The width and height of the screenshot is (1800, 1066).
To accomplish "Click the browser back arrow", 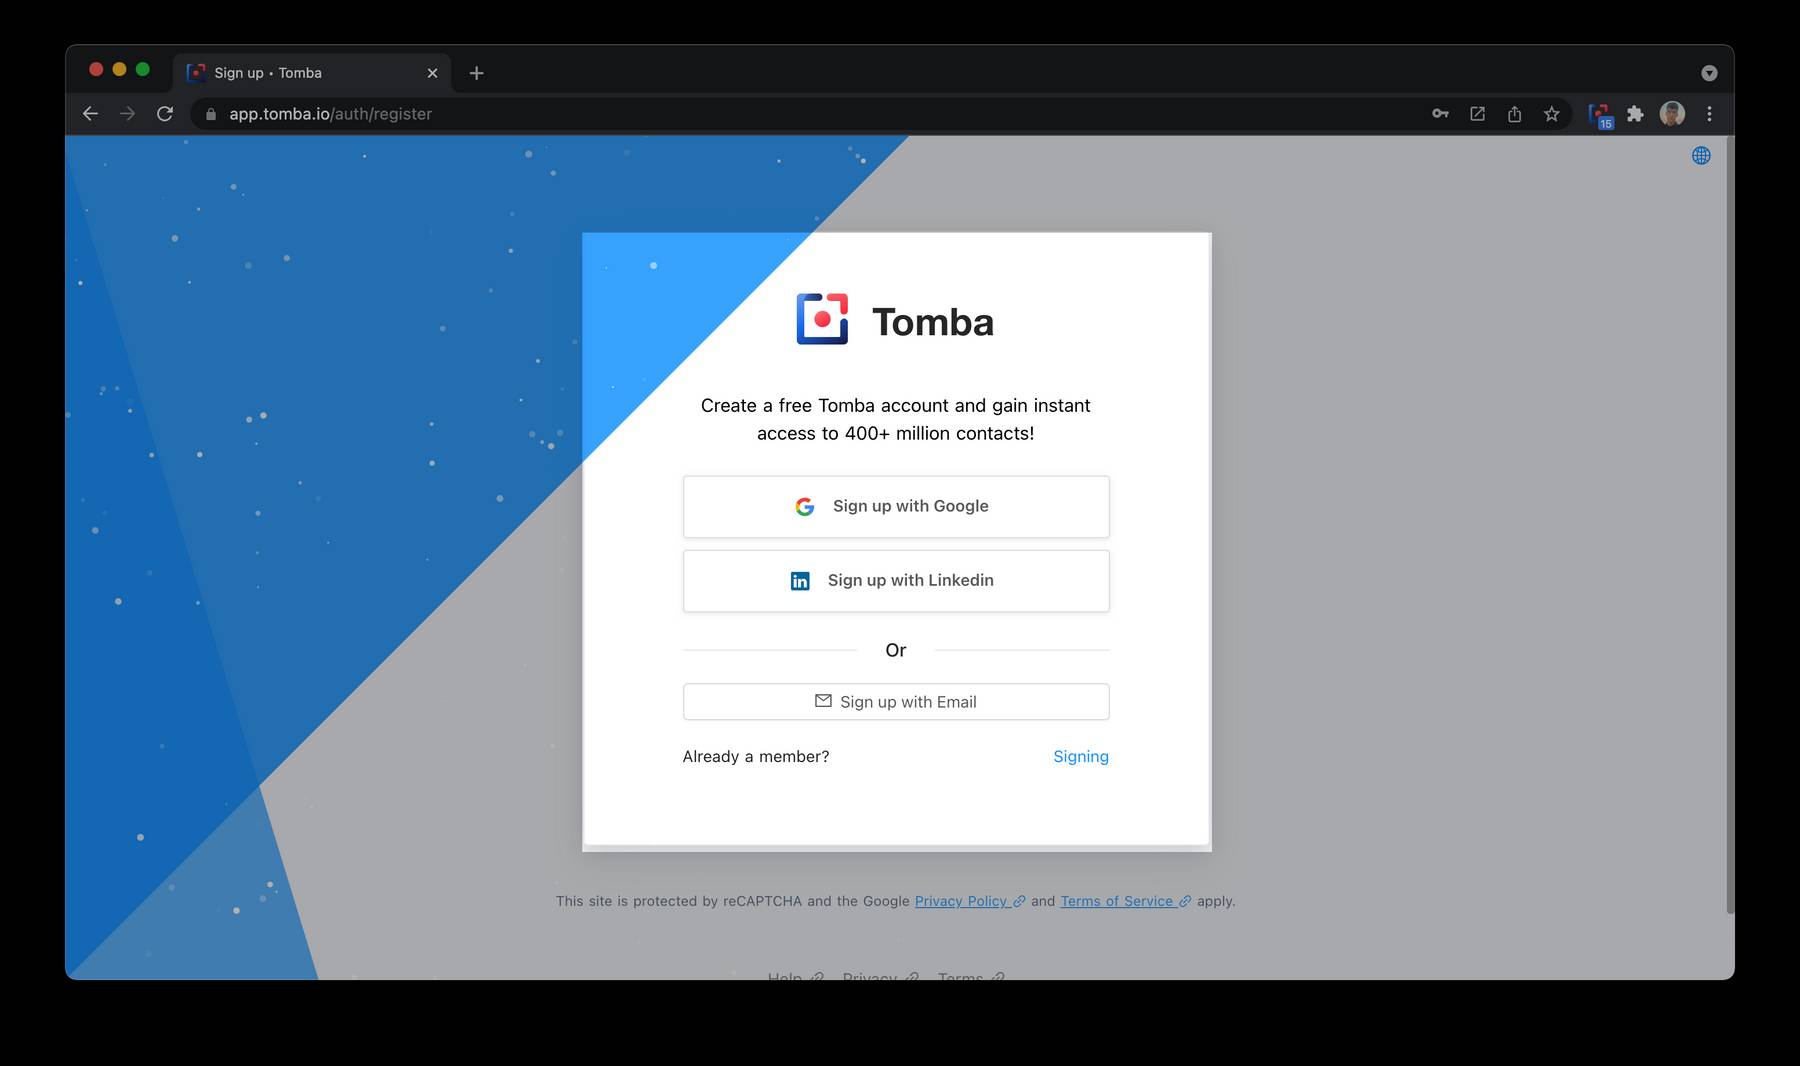I will [x=90, y=114].
